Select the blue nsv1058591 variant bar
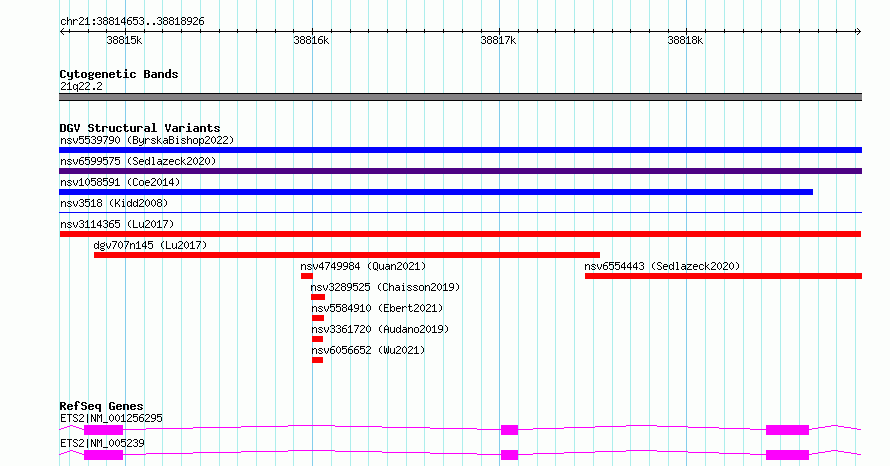 click(436, 192)
